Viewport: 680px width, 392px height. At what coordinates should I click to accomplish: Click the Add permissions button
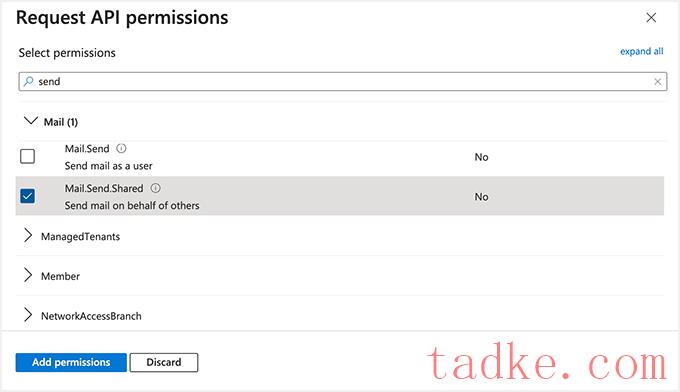pos(71,363)
